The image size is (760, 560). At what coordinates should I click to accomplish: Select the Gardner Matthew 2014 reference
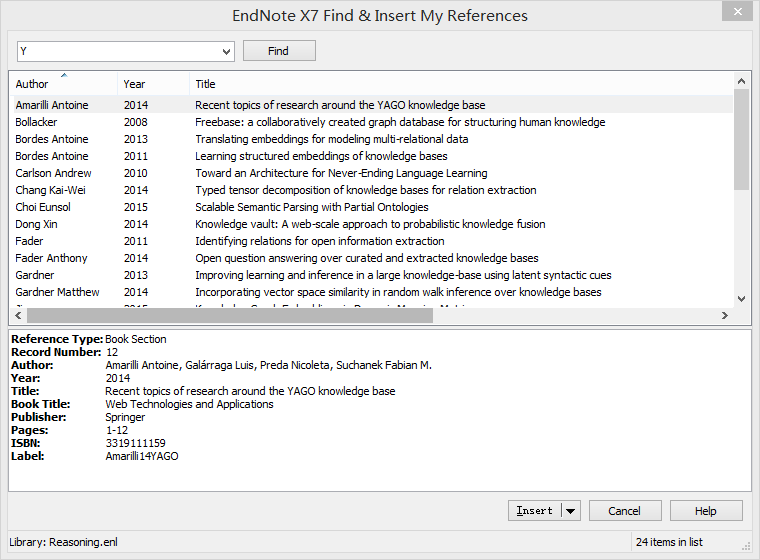coord(371,292)
